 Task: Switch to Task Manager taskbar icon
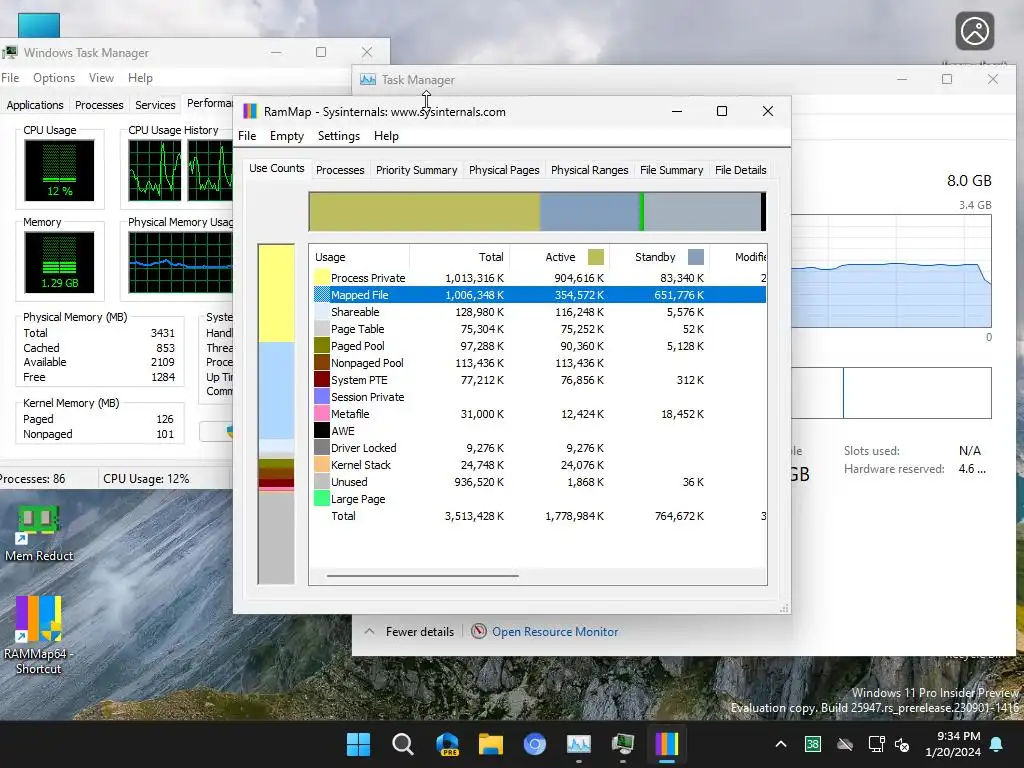click(x=579, y=744)
